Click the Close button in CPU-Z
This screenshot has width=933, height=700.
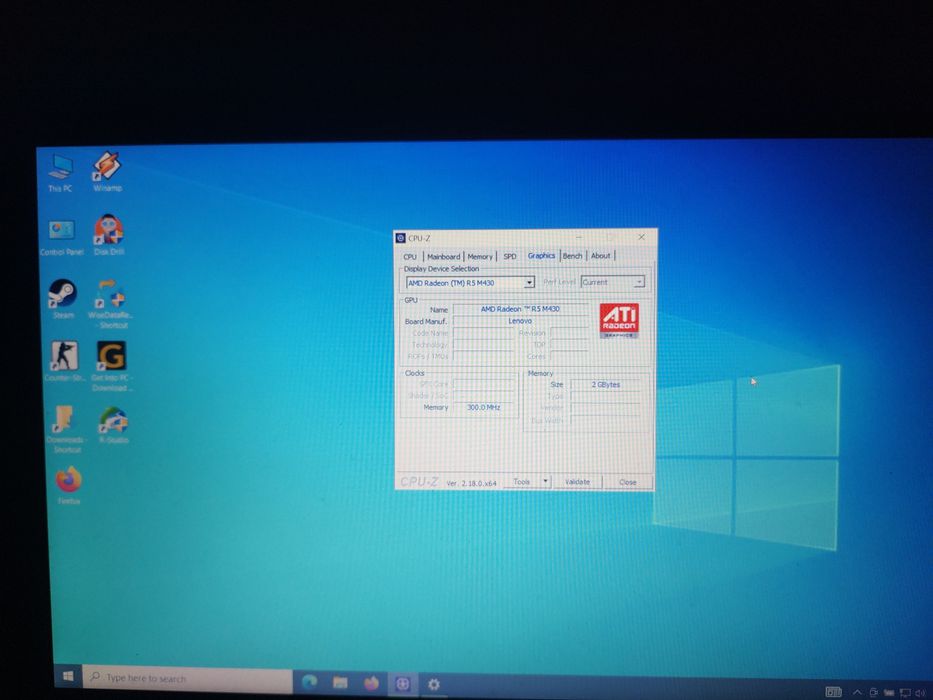click(628, 482)
